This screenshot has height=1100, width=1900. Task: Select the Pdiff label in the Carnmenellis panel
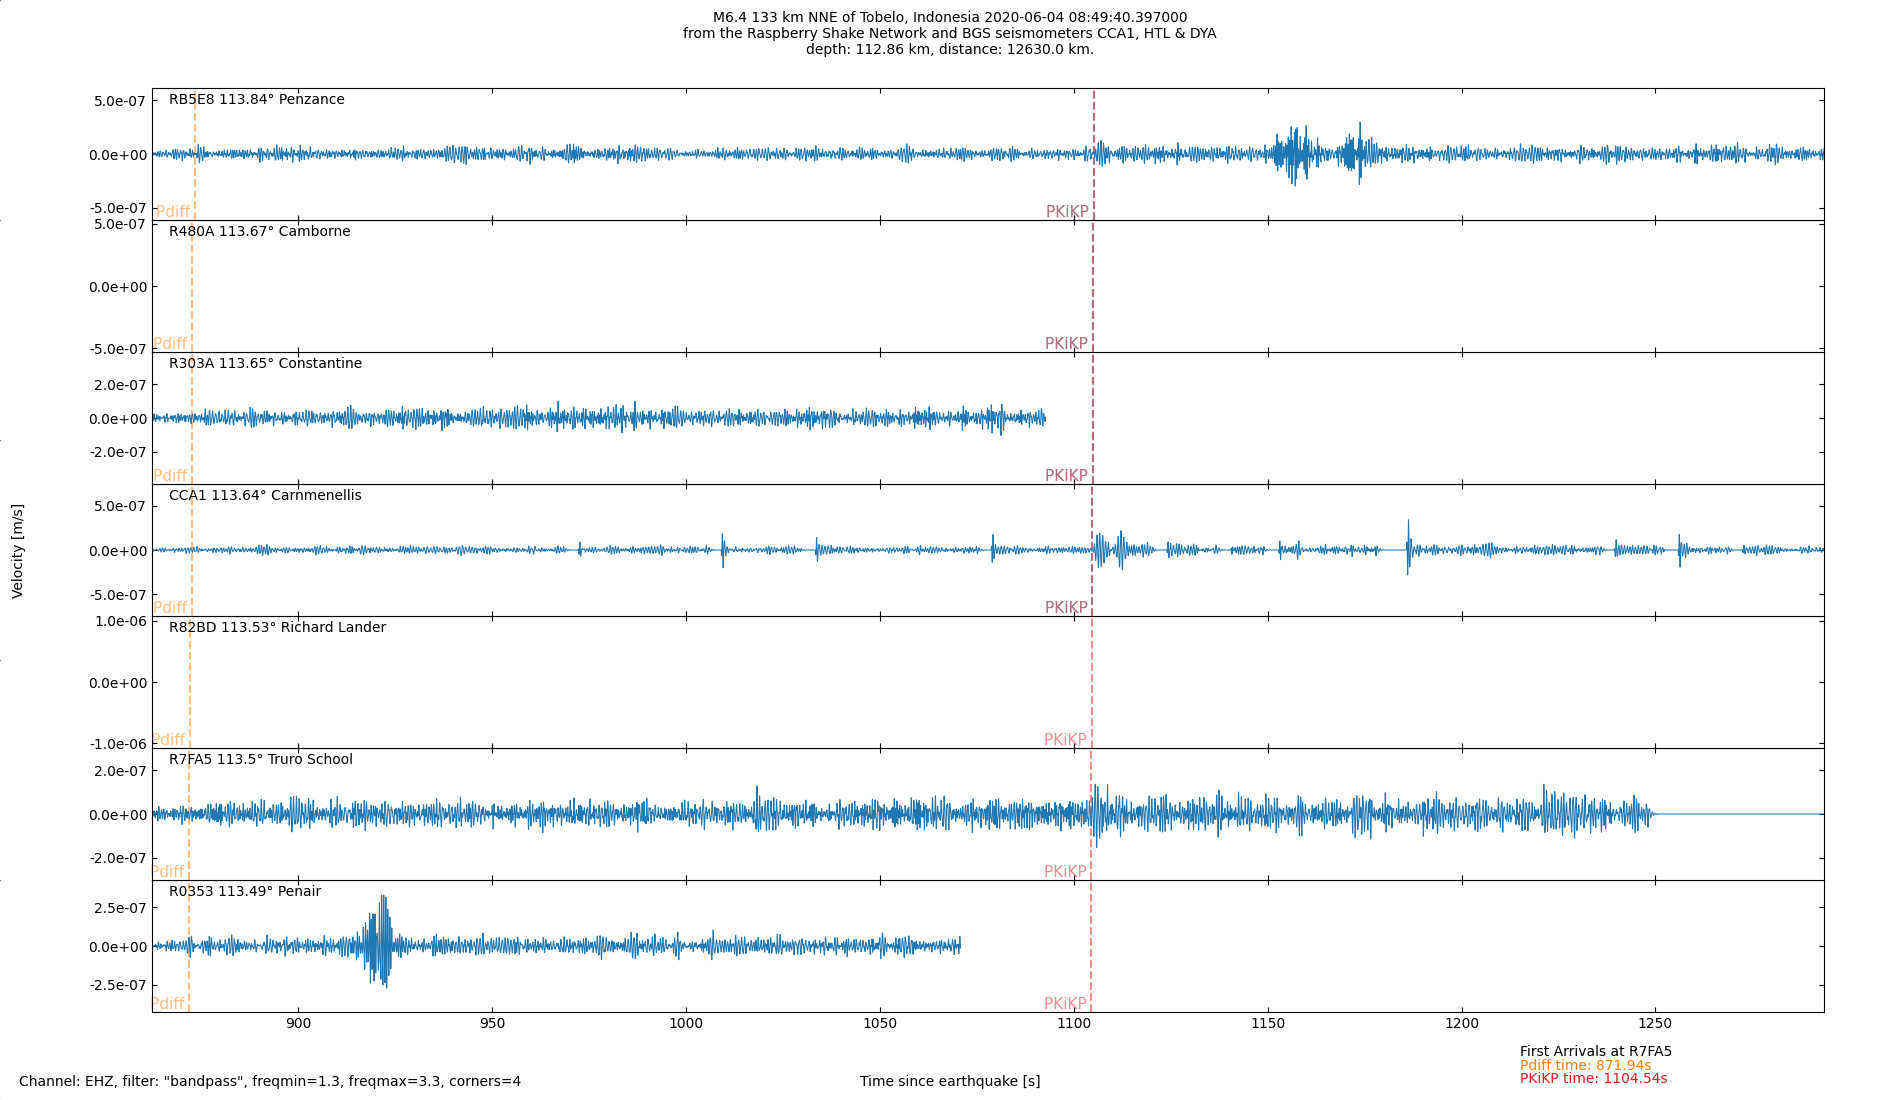tap(170, 608)
